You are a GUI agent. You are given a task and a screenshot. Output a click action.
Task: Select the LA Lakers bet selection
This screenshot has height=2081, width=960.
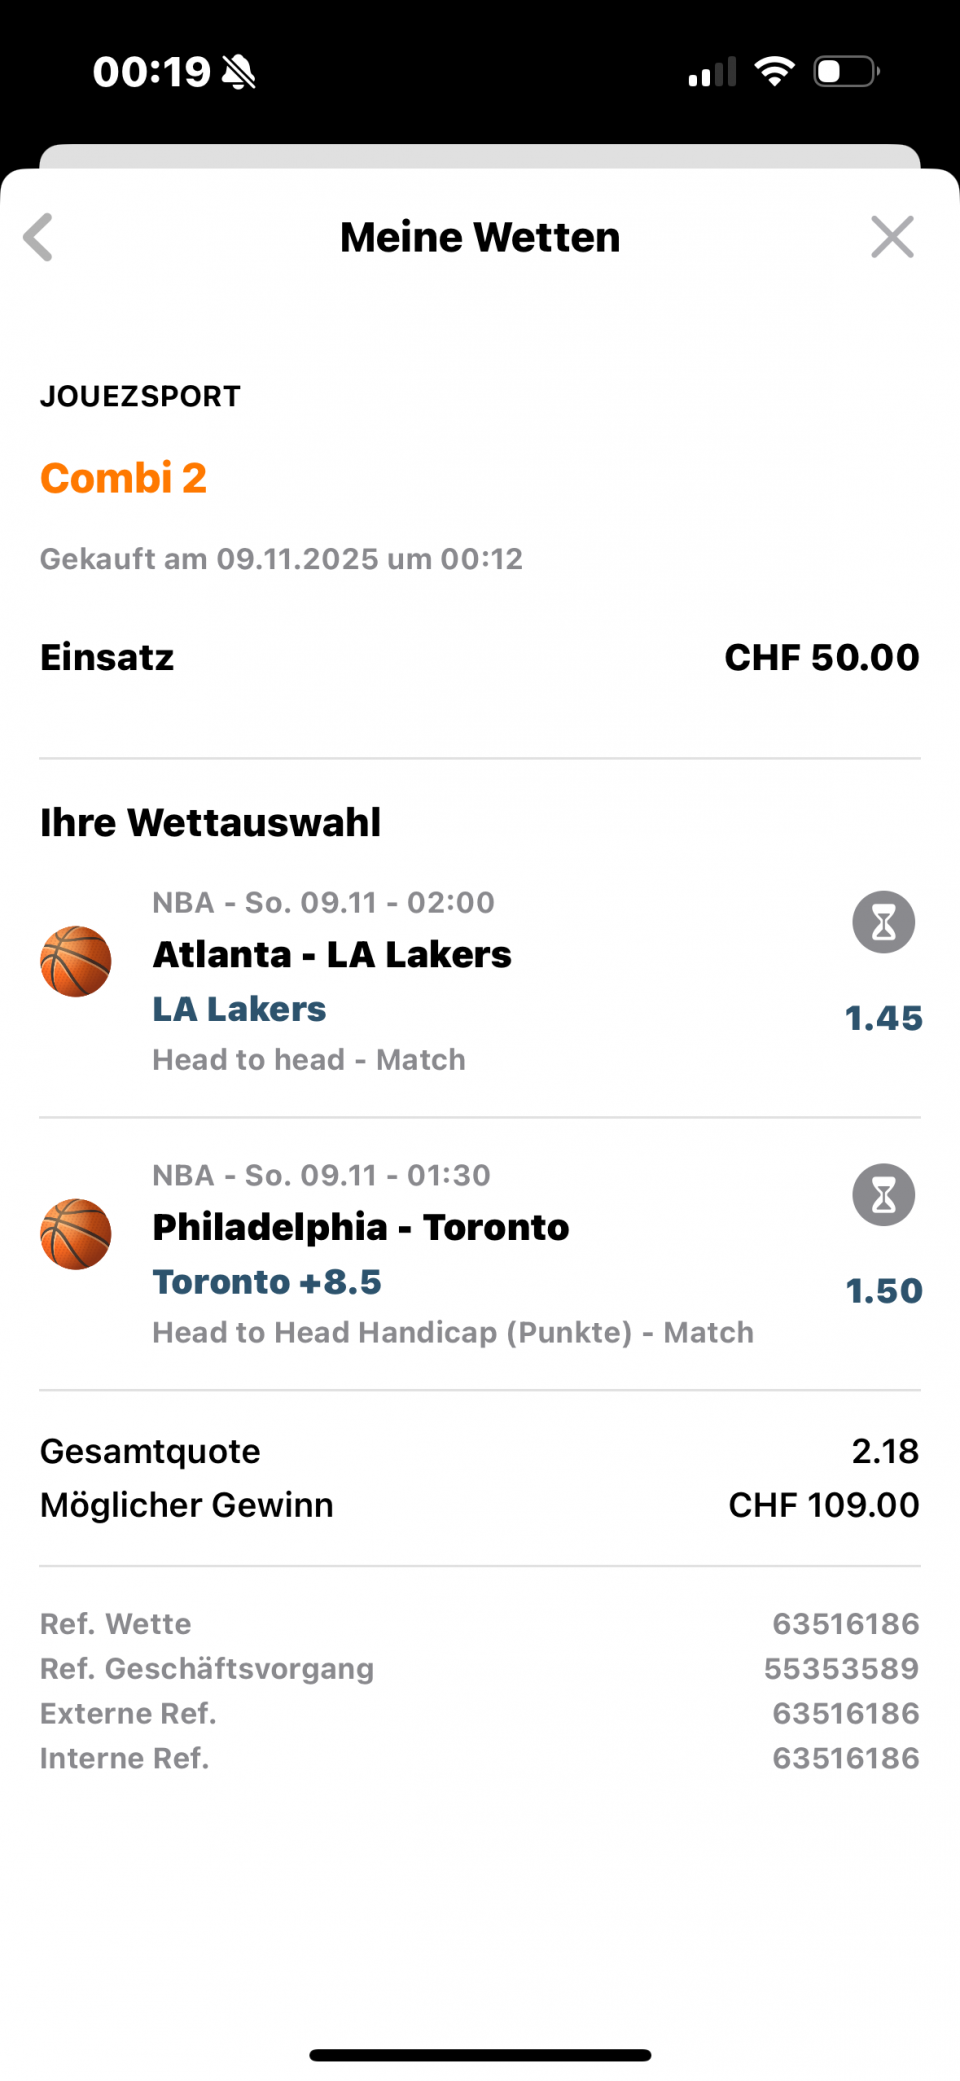(239, 1009)
